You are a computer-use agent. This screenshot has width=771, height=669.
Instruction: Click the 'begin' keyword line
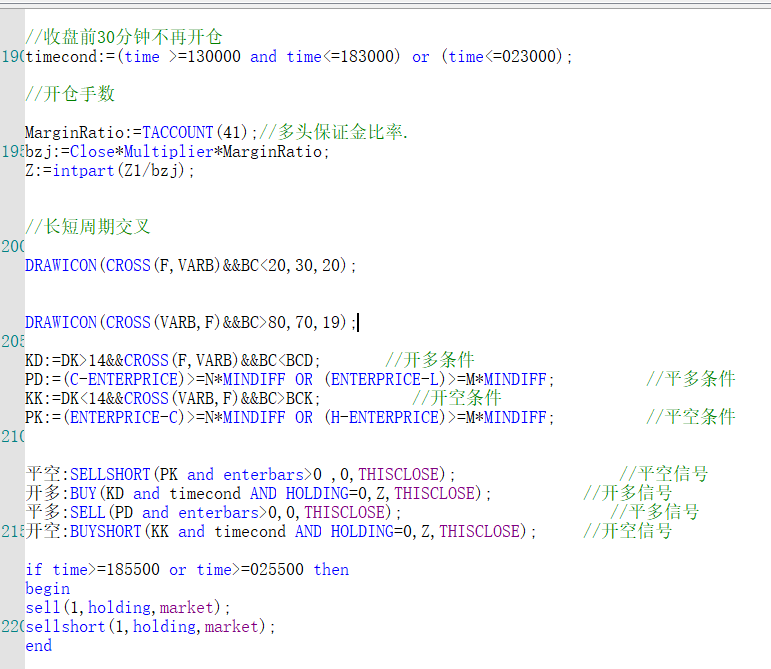pos(48,589)
